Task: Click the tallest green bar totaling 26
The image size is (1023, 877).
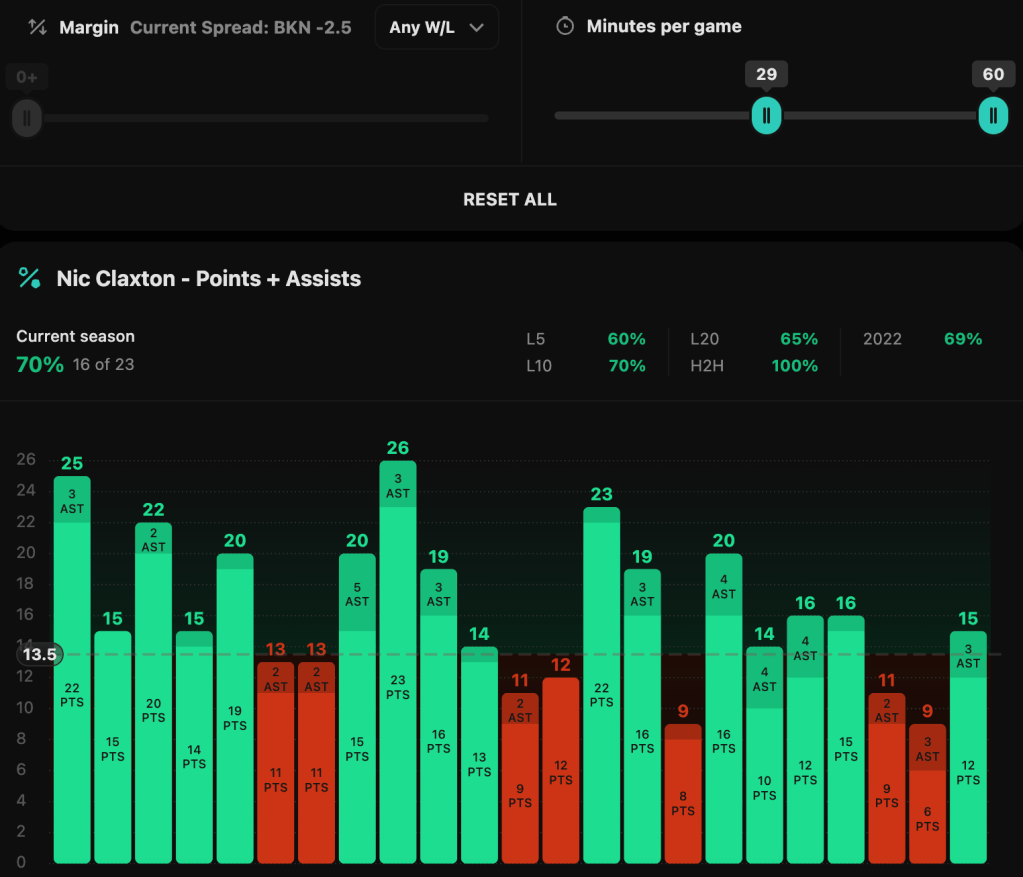Action: tap(398, 660)
